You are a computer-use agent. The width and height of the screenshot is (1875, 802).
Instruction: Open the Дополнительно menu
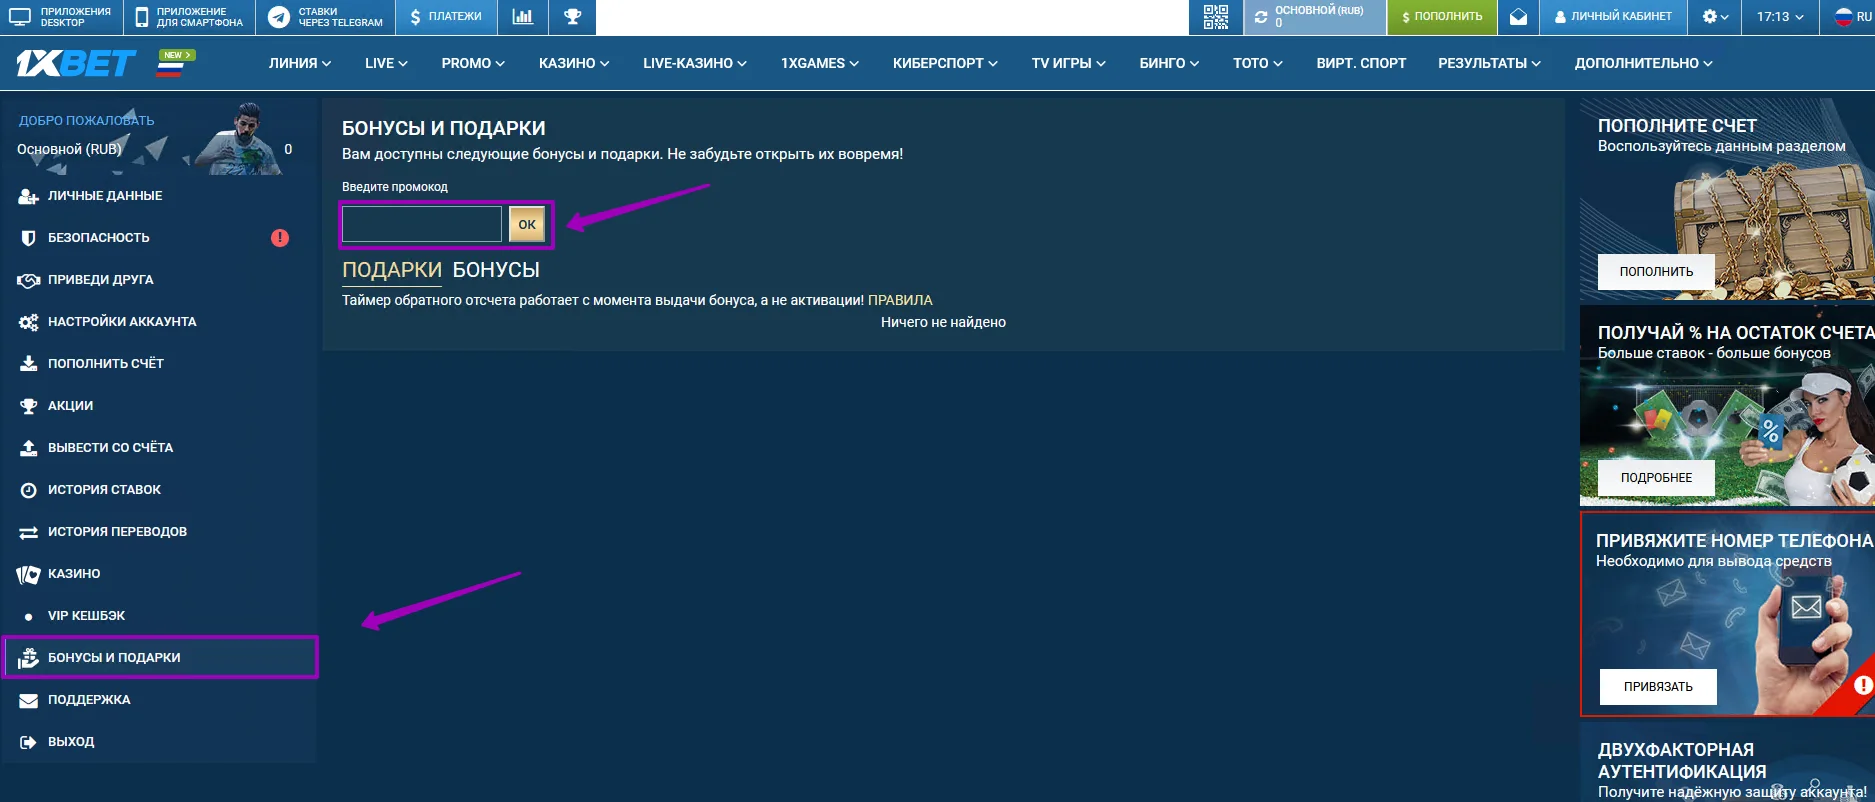pyautogui.click(x=1643, y=63)
